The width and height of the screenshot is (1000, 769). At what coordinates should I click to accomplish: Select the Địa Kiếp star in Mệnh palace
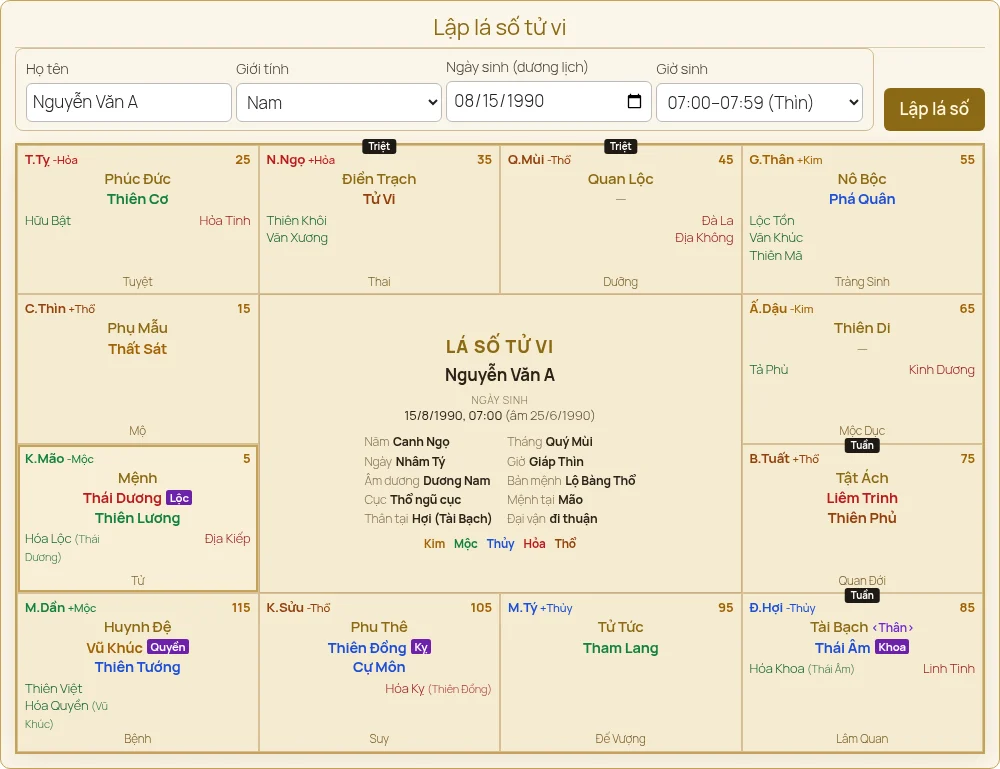click(x=227, y=539)
